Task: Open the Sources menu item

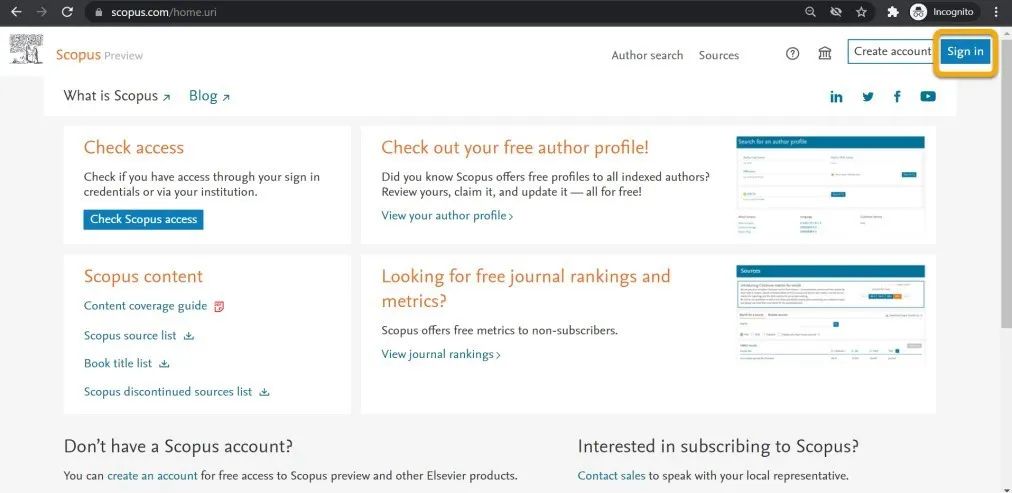Action: [719, 55]
